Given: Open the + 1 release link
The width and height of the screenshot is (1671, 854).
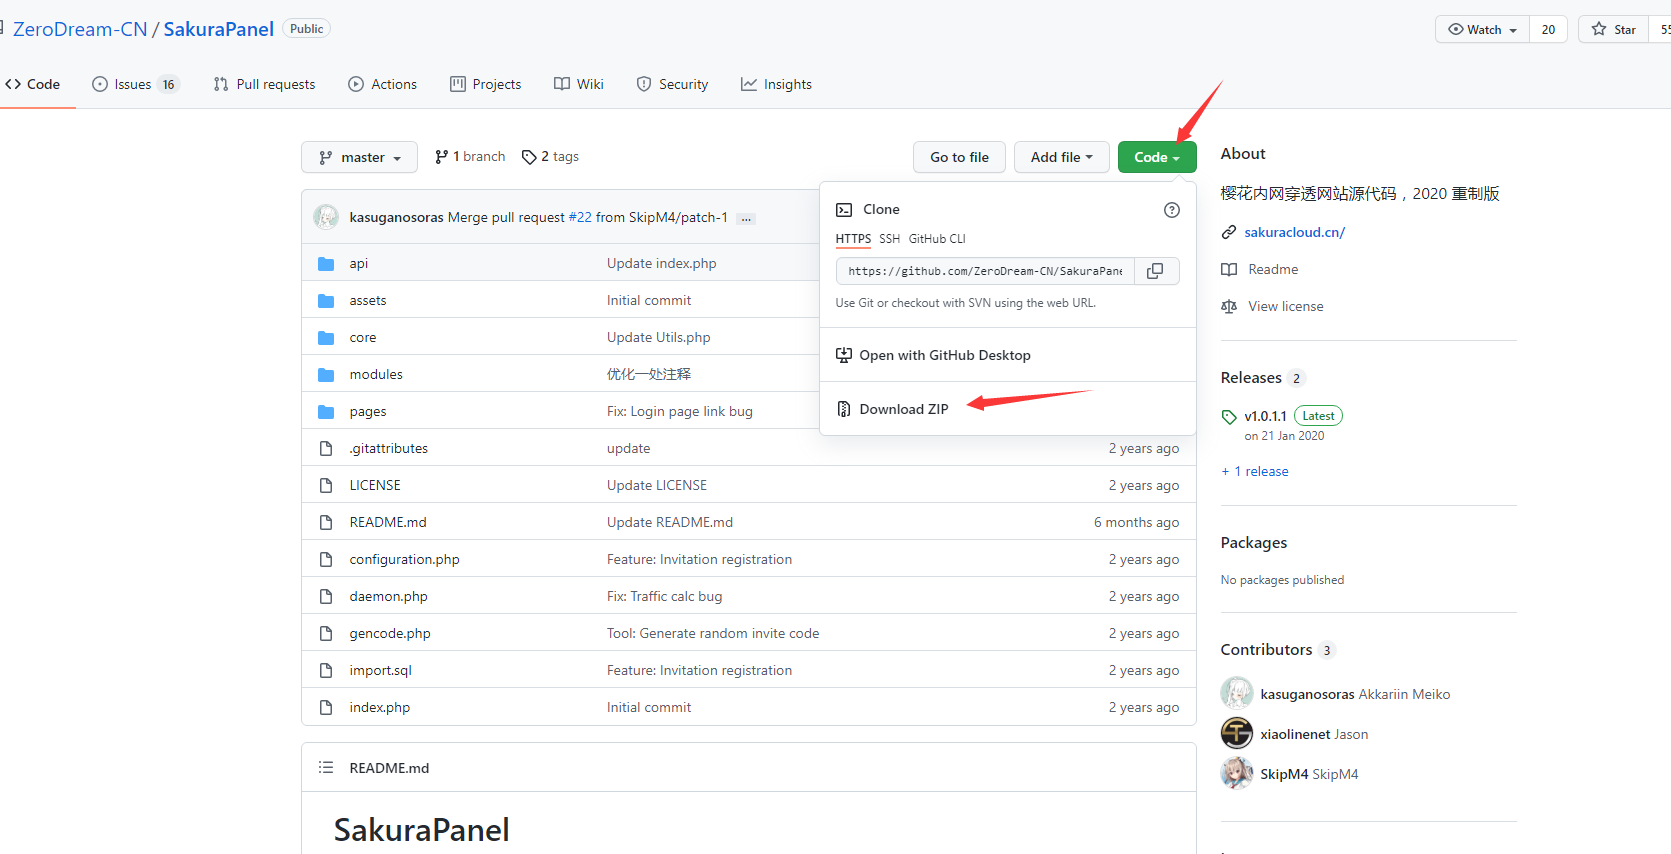Looking at the screenshot, I should 1255,472.
